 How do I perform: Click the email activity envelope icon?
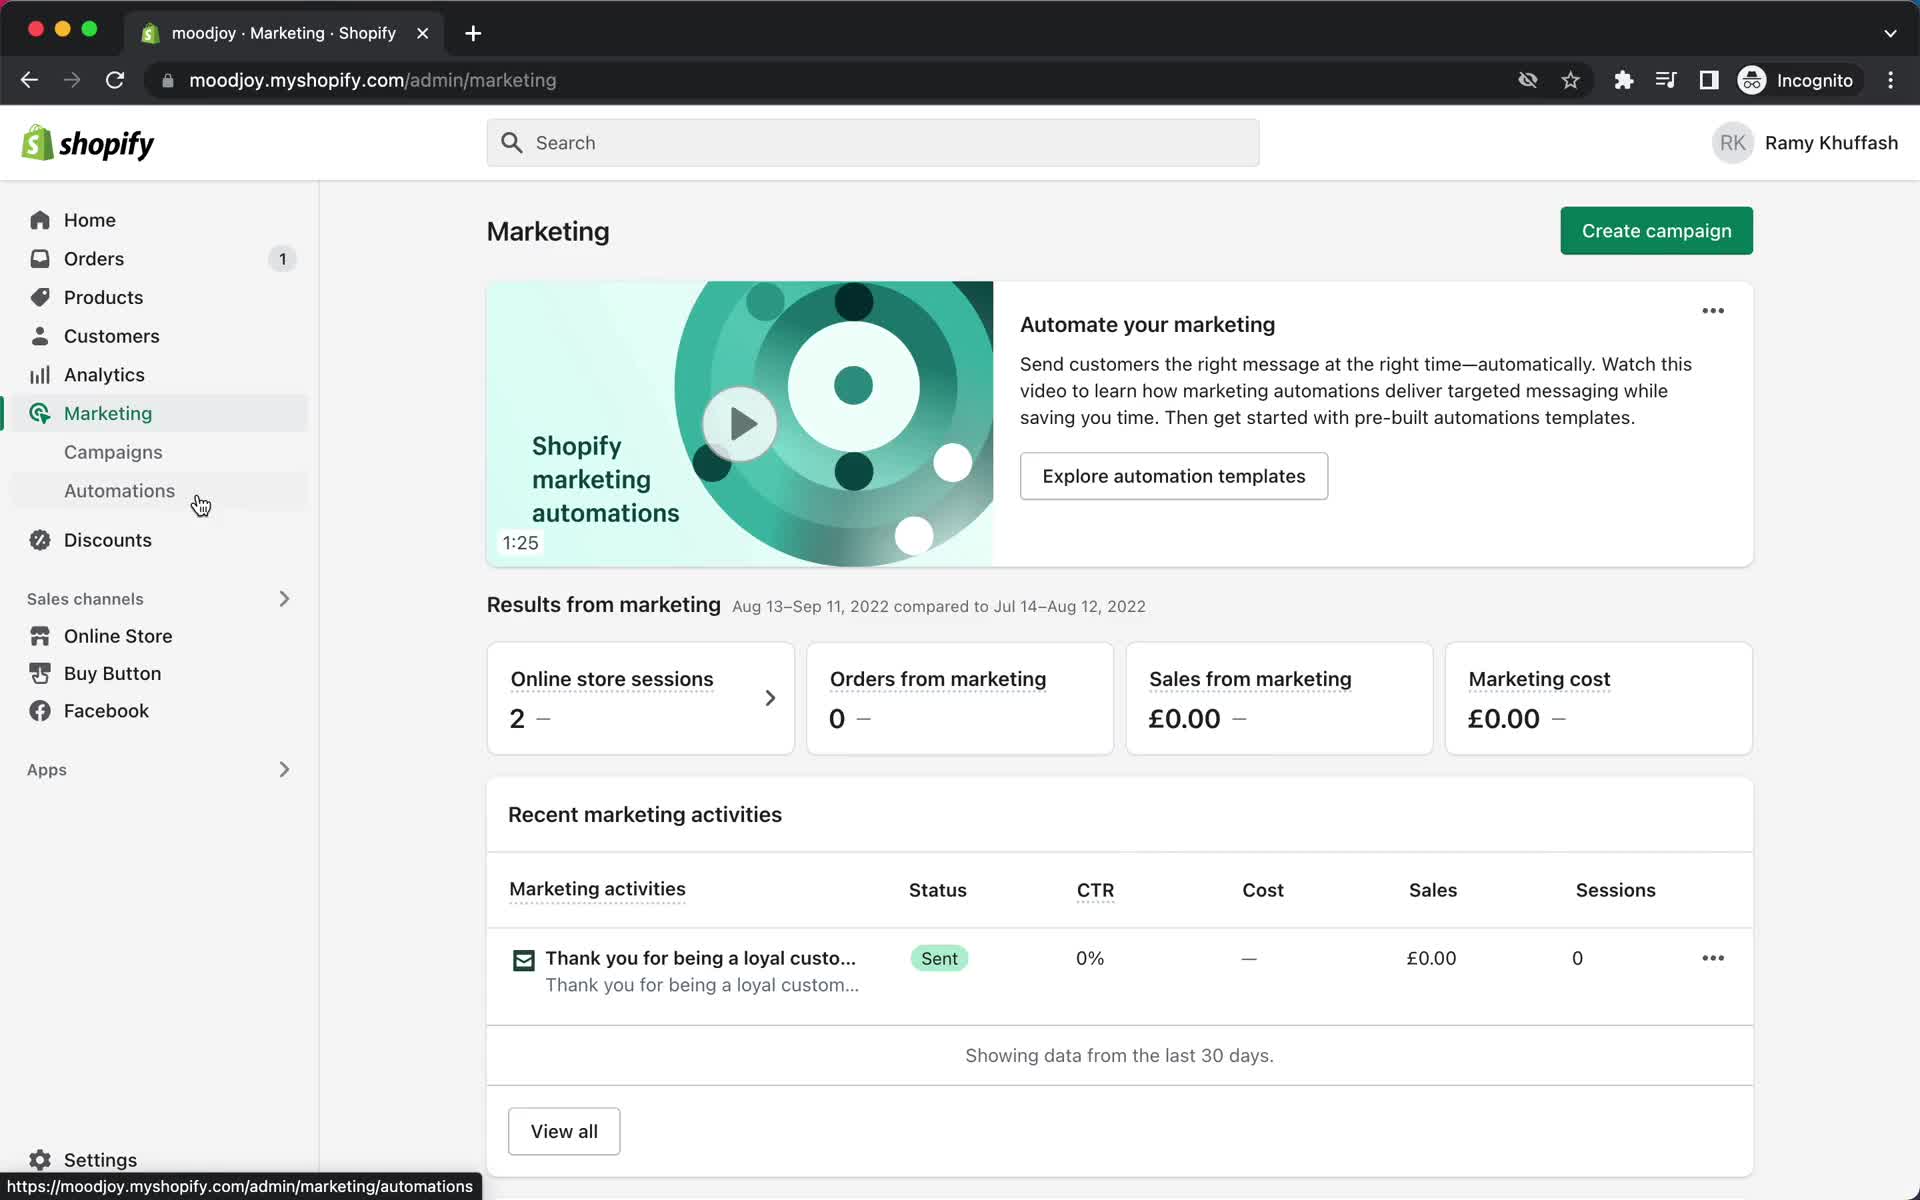click(x=523, y=960)
